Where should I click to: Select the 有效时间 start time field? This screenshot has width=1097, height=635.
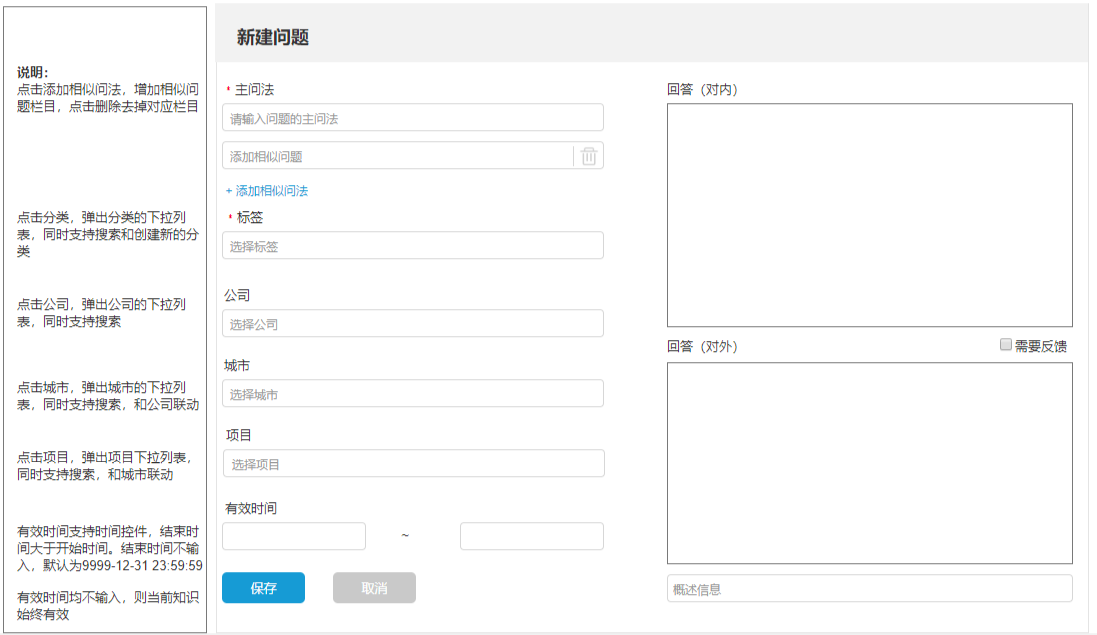[x=293, y=536]
